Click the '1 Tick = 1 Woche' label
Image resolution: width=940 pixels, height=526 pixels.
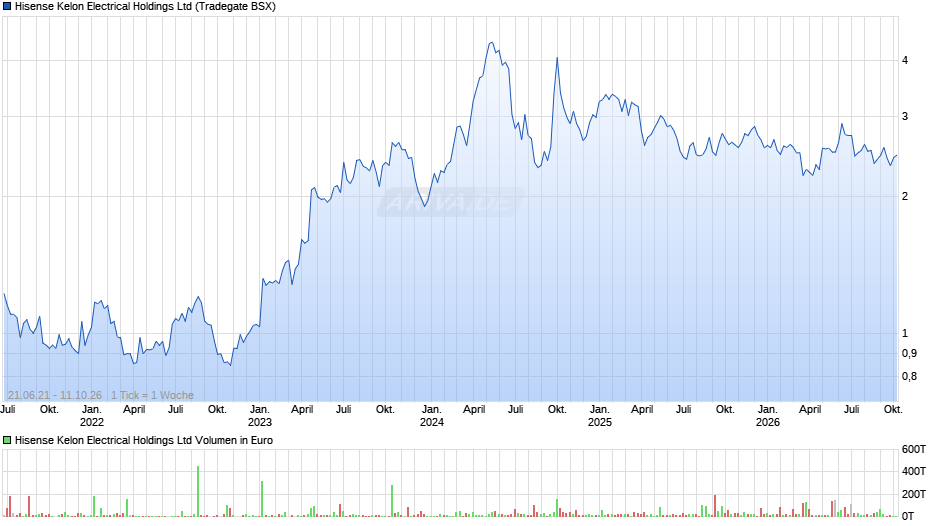(152, 395)
